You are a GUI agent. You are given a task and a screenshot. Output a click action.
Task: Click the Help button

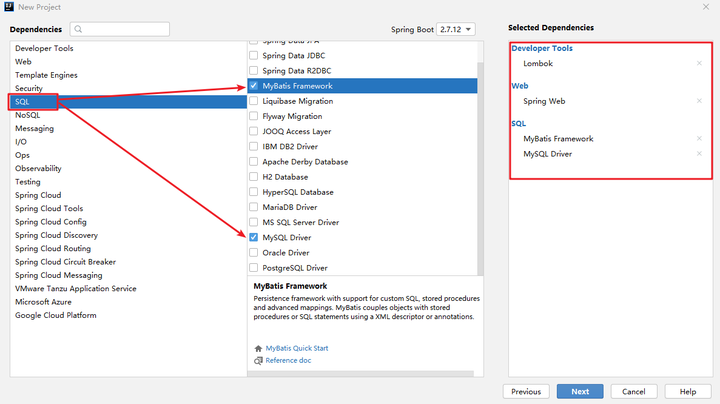688,392
